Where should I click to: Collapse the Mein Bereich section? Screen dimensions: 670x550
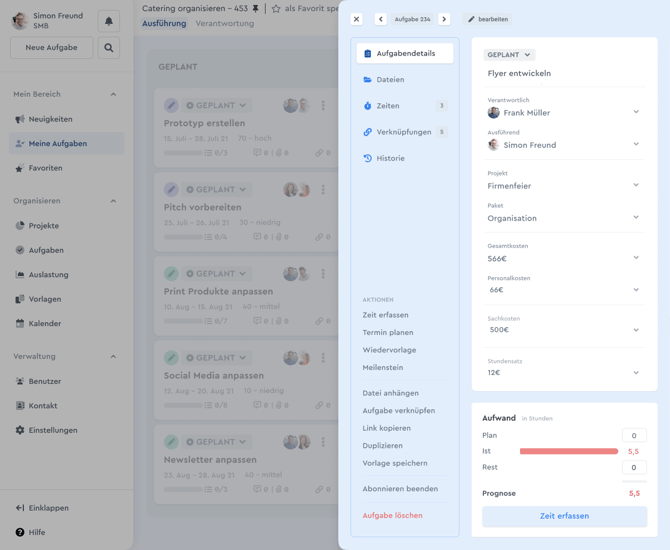(x=113, y=94)
